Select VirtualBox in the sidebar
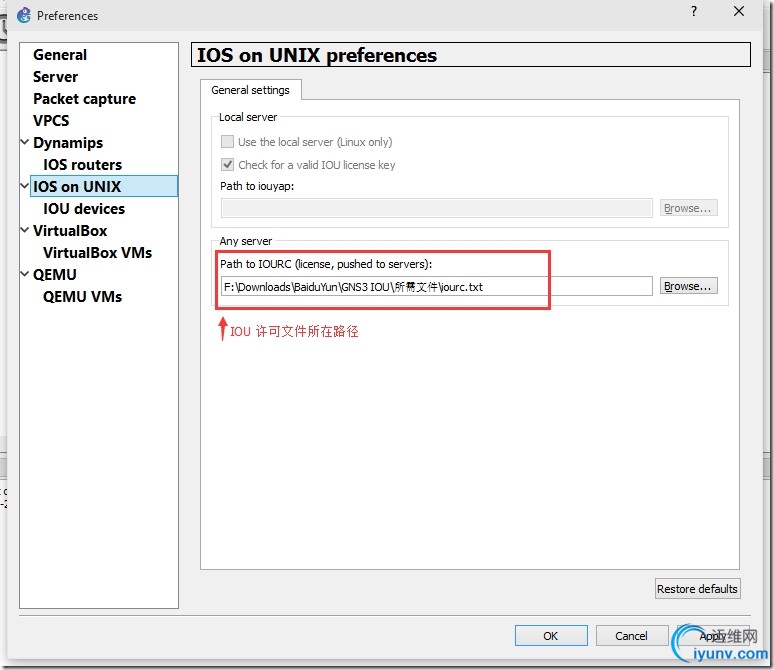This screenshot has height=670, width=774. point(70,231)
